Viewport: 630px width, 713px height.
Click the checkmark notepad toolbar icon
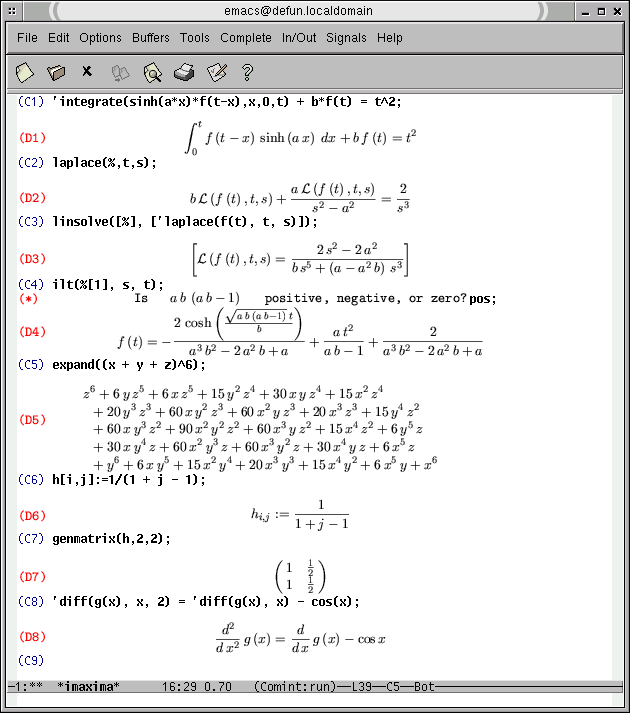pyautogui.click(x=216, y=72)
